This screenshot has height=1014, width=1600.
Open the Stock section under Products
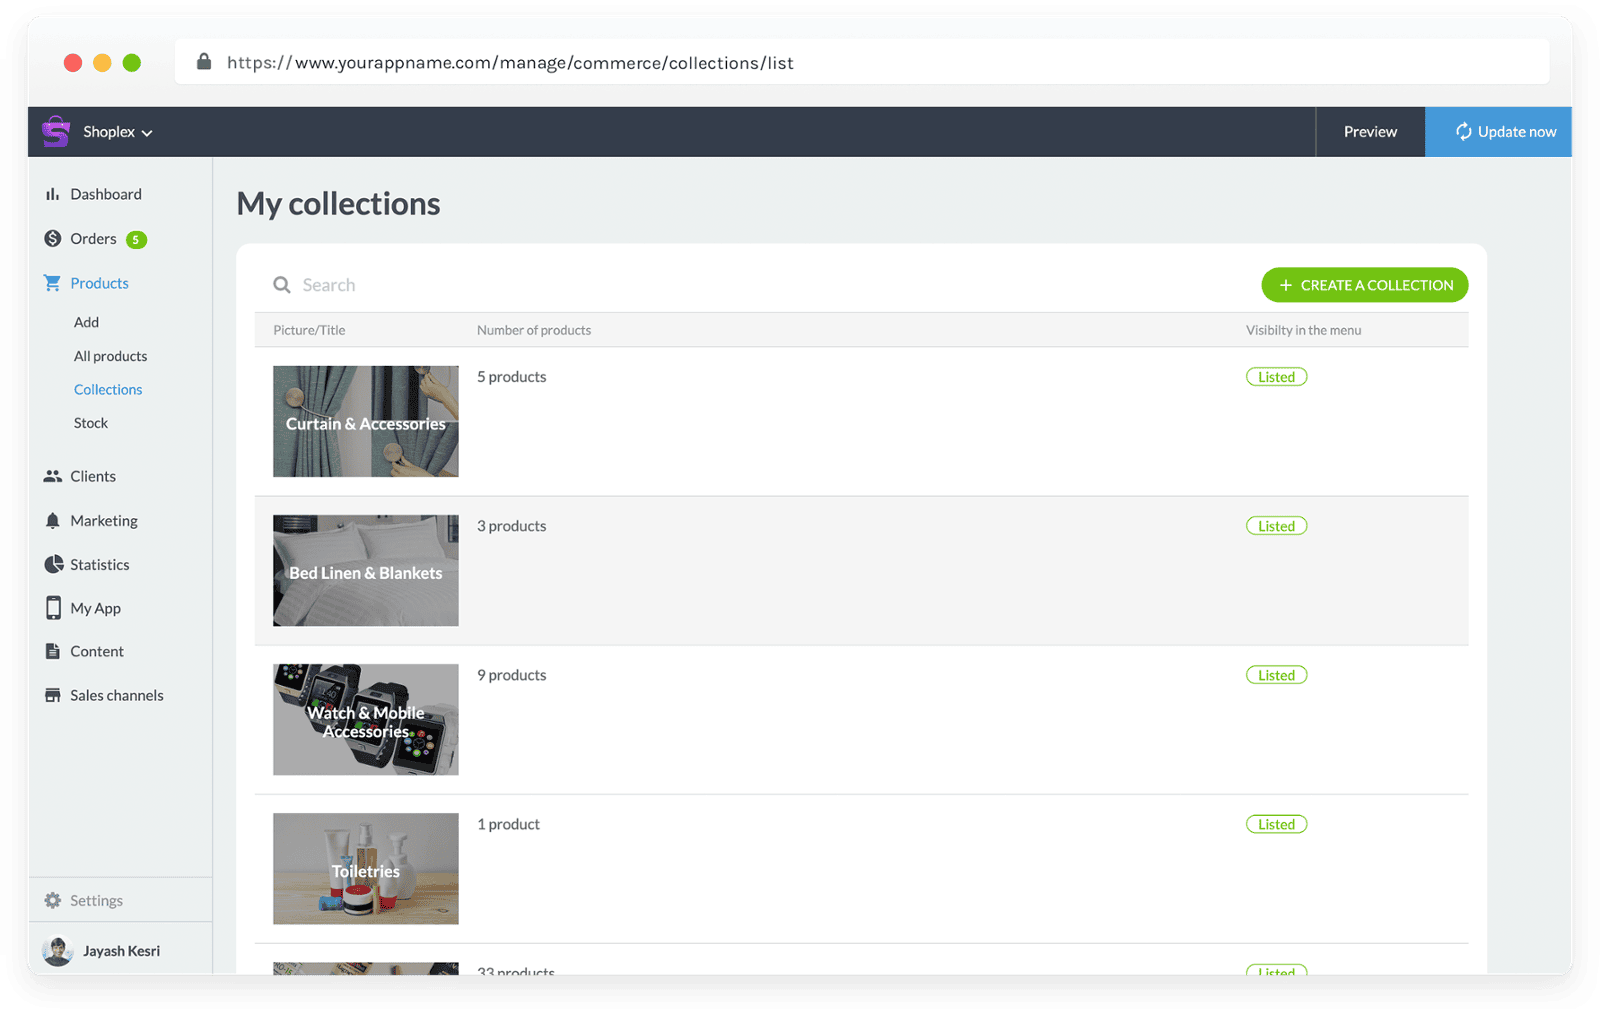pyautogui.click(x=90, y=422)
